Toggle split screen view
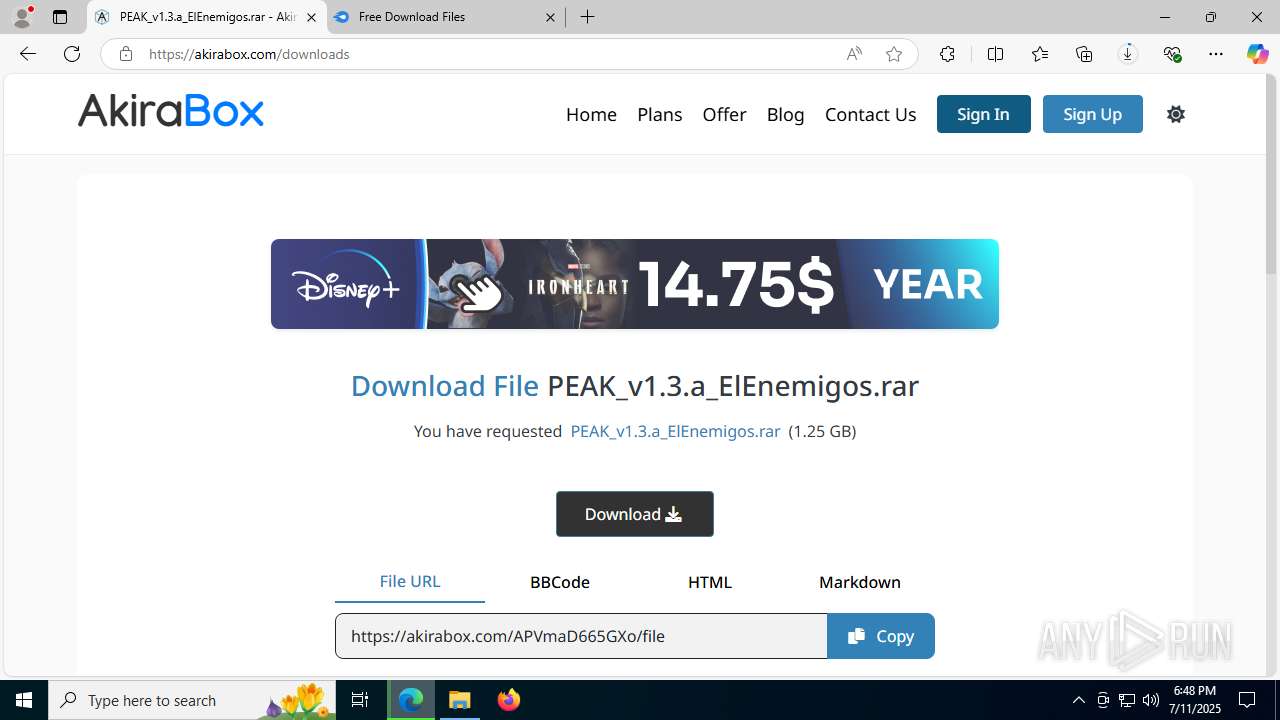1280x720 pixels. point(995,54)
